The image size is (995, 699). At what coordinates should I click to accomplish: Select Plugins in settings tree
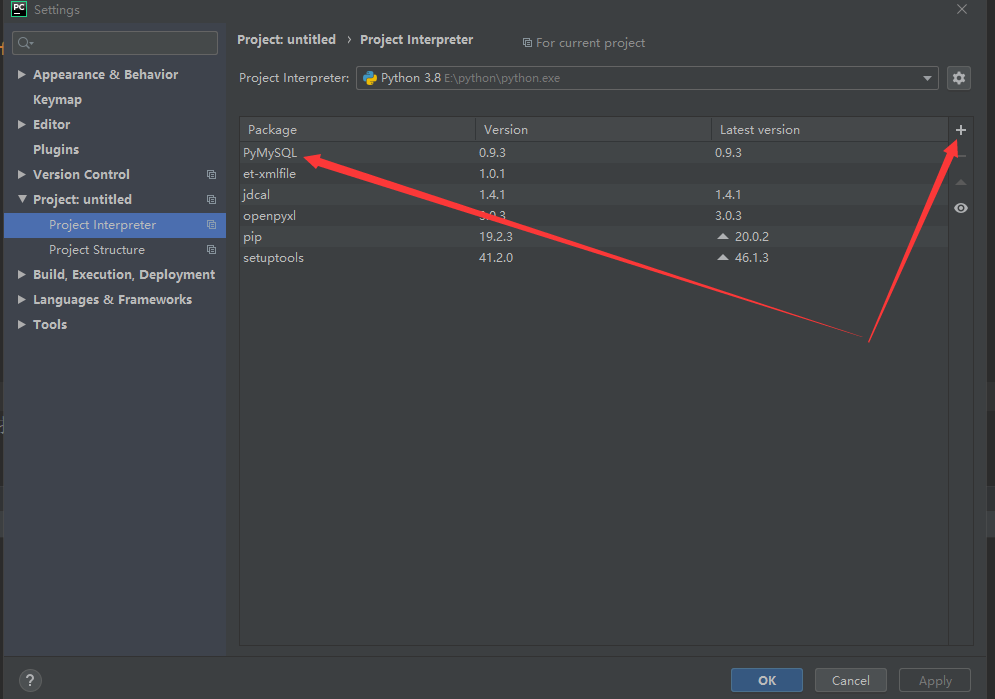(56, 150)
